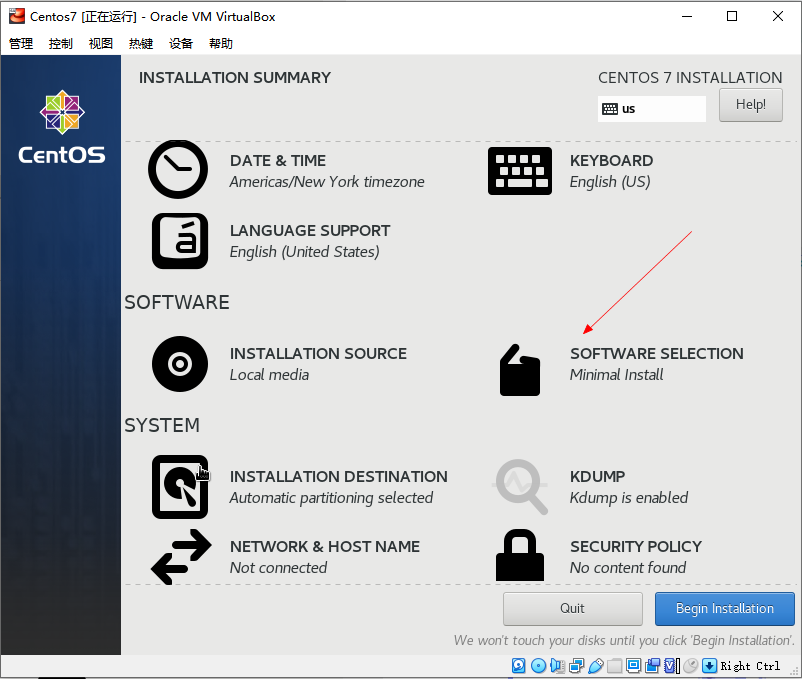Click 'Minimal Install' status text
This screenshot has height=679, width=802.
click(x=616, y=375)
